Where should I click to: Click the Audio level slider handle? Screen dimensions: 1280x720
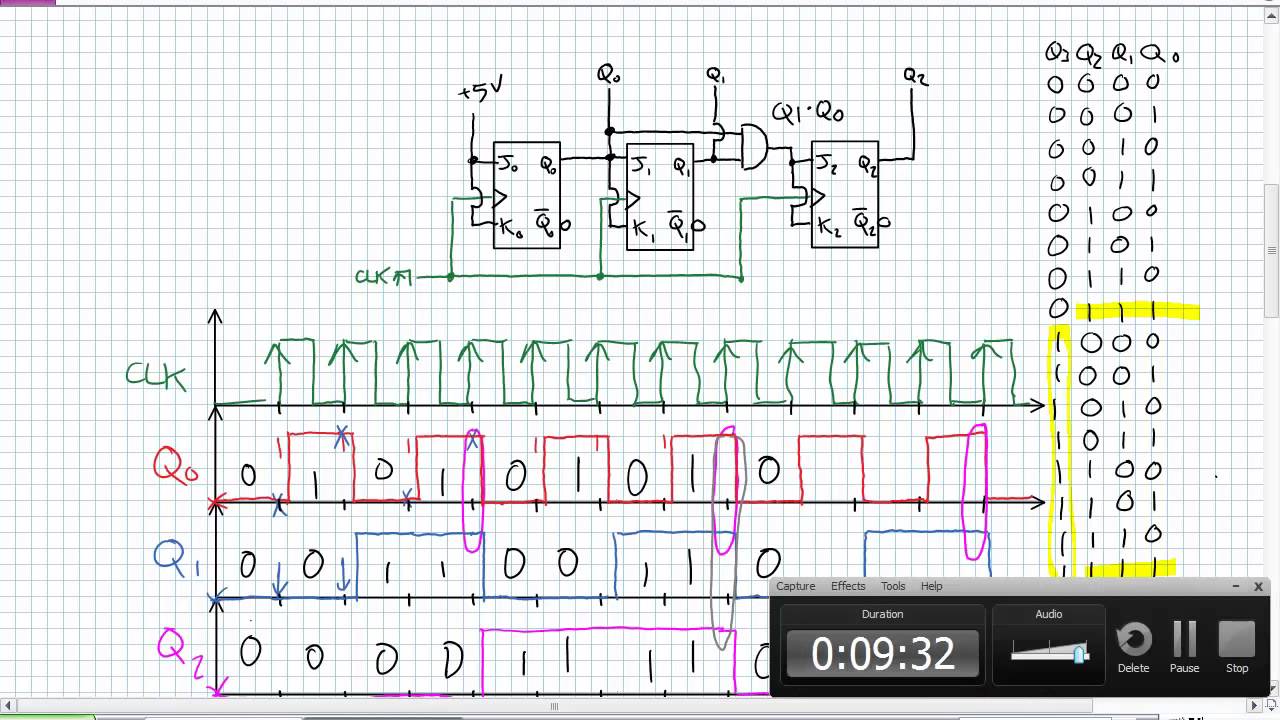[x=1079, y=654]
